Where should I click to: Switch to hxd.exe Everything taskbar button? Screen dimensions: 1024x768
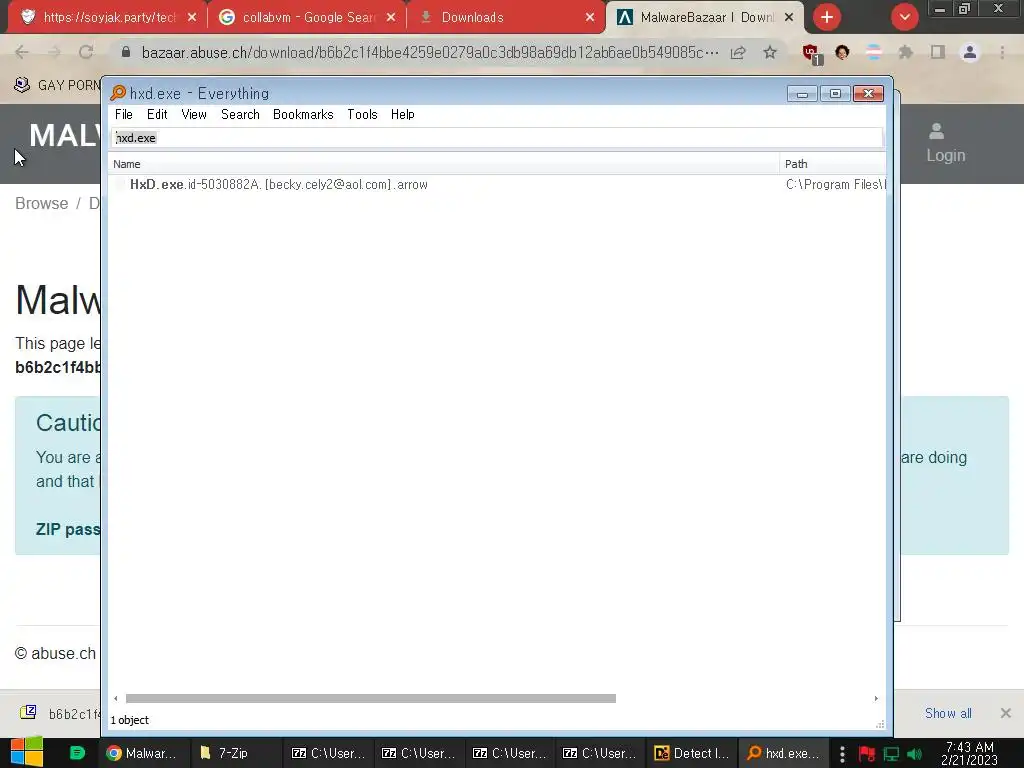tap(784, 753)
